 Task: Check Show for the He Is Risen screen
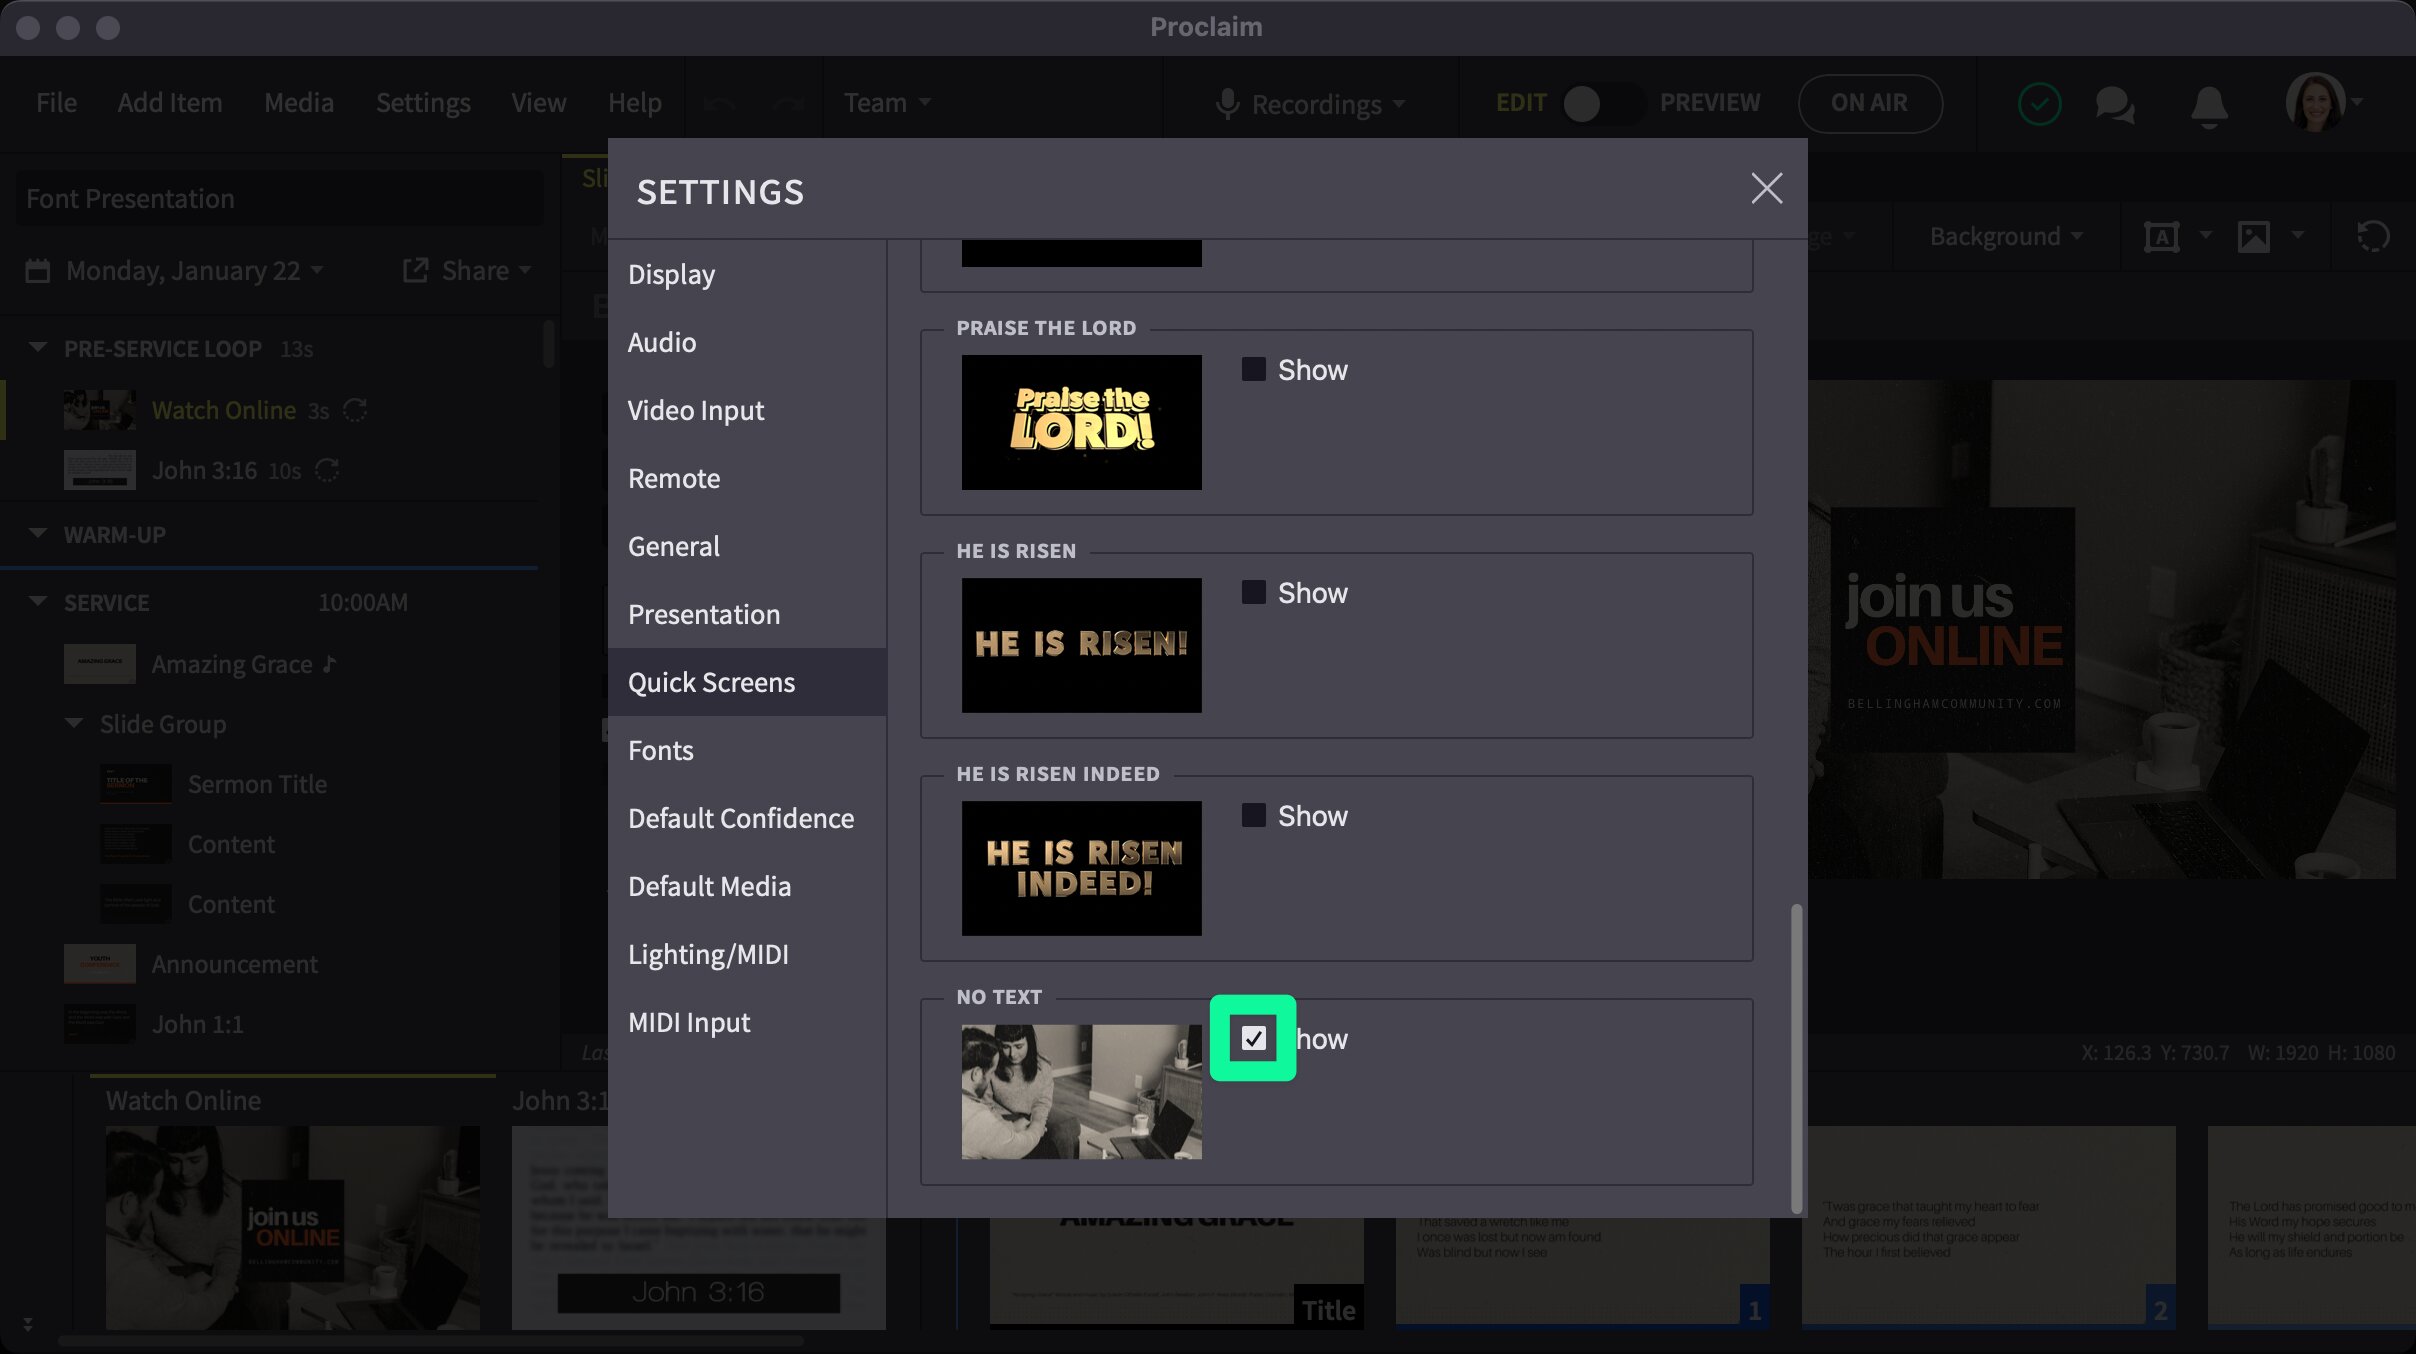pyautogui.click(x=1252, y=592)
